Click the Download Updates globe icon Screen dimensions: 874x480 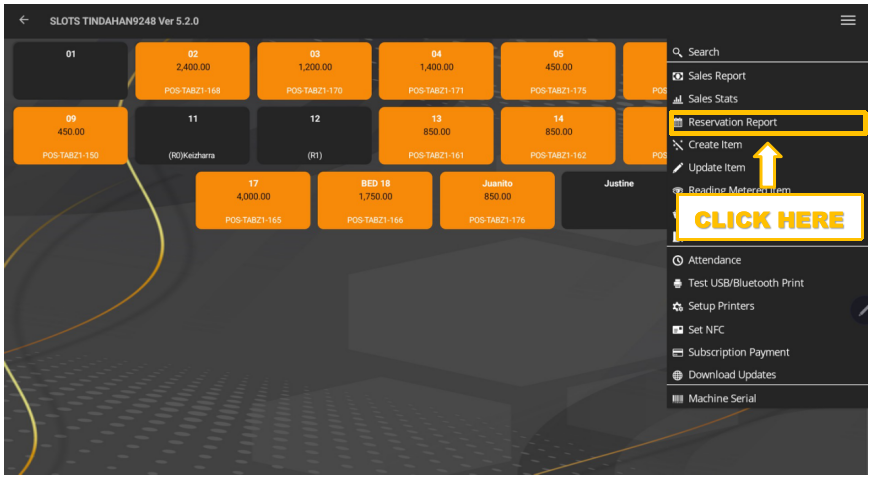tap(677, 375)
